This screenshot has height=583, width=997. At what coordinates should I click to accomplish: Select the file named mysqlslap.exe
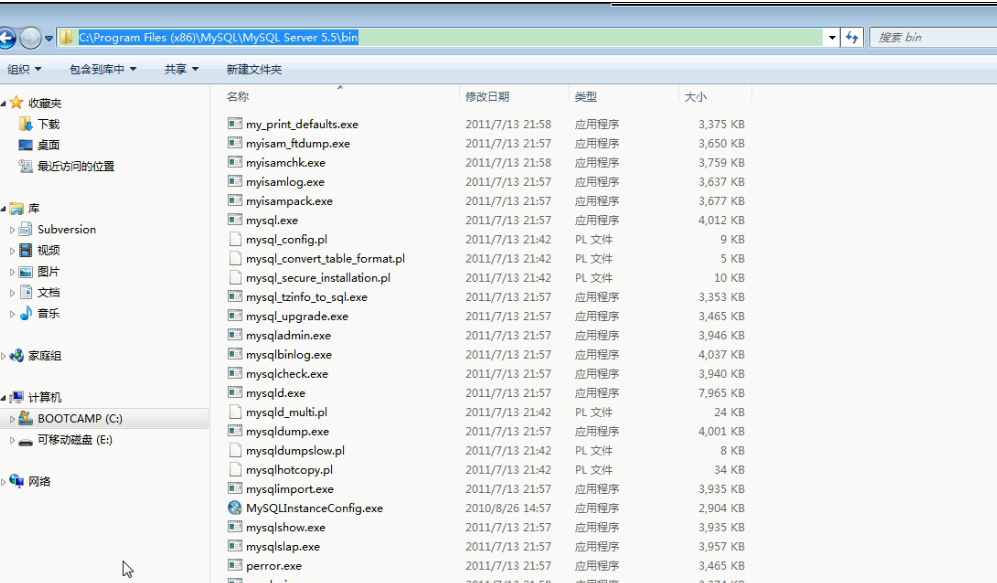pos(283,546)
